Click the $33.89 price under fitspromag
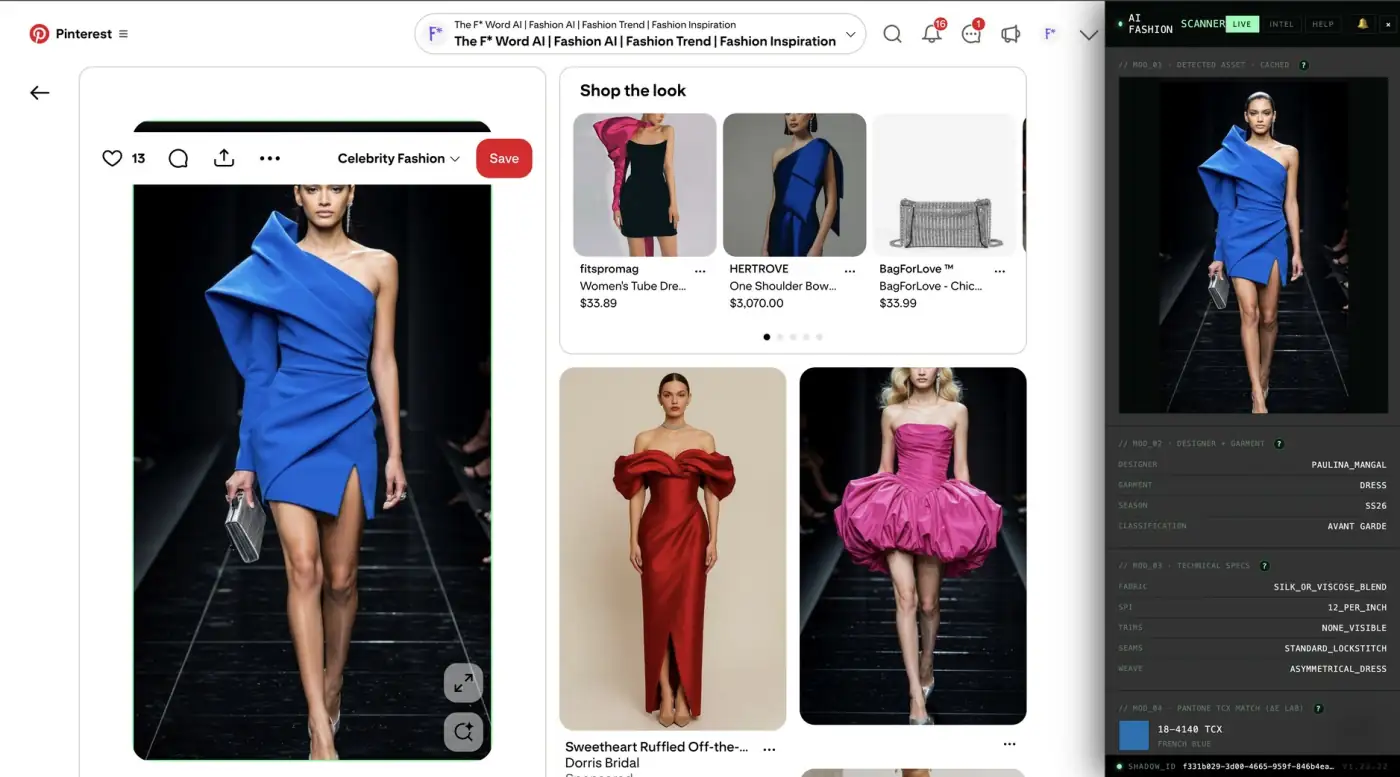The height and width of the screenshot is (777, 1400). (x=598, y=303)
